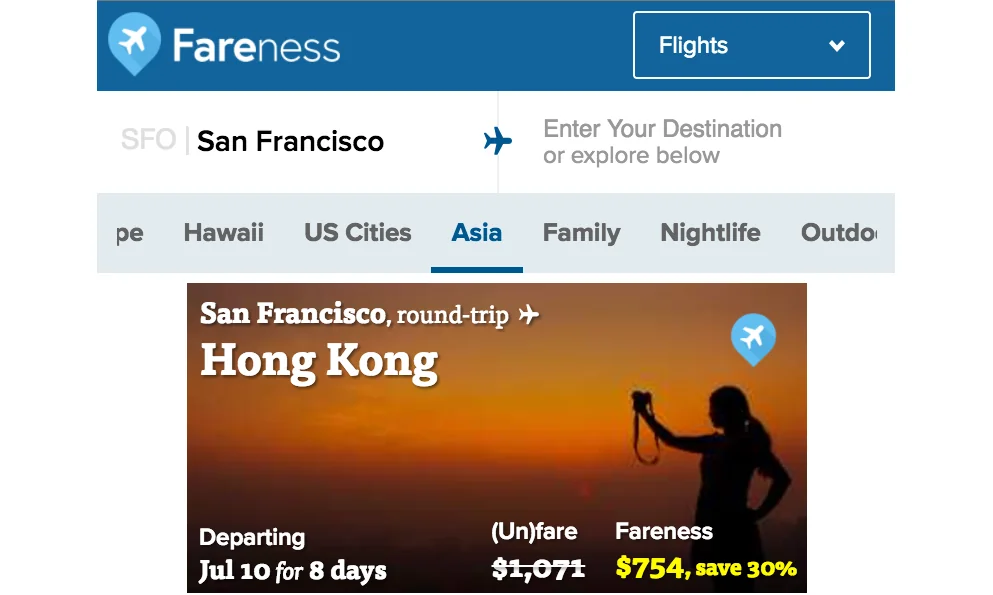Image resolution: width=993 pixels, height=595 pixels.
Task: Click the Enter Your Destination field
Action: click(662, 140)
